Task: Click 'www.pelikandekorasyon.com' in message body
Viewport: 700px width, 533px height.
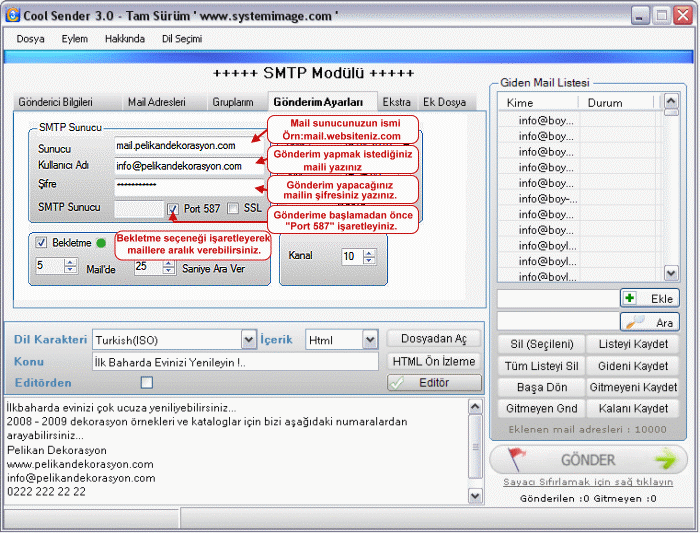Action: pos(80,464)
